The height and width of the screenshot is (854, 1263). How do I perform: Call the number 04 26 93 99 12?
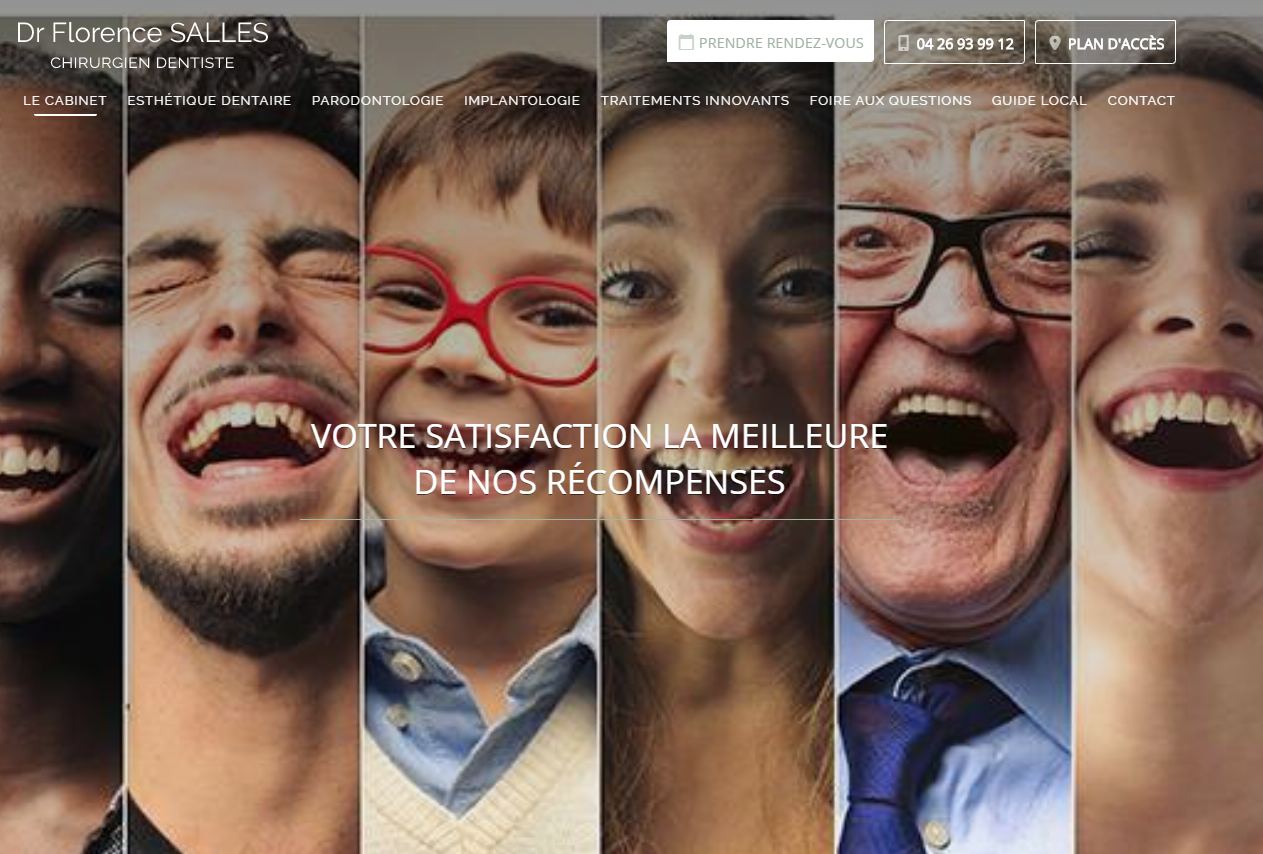pos(954,42)
